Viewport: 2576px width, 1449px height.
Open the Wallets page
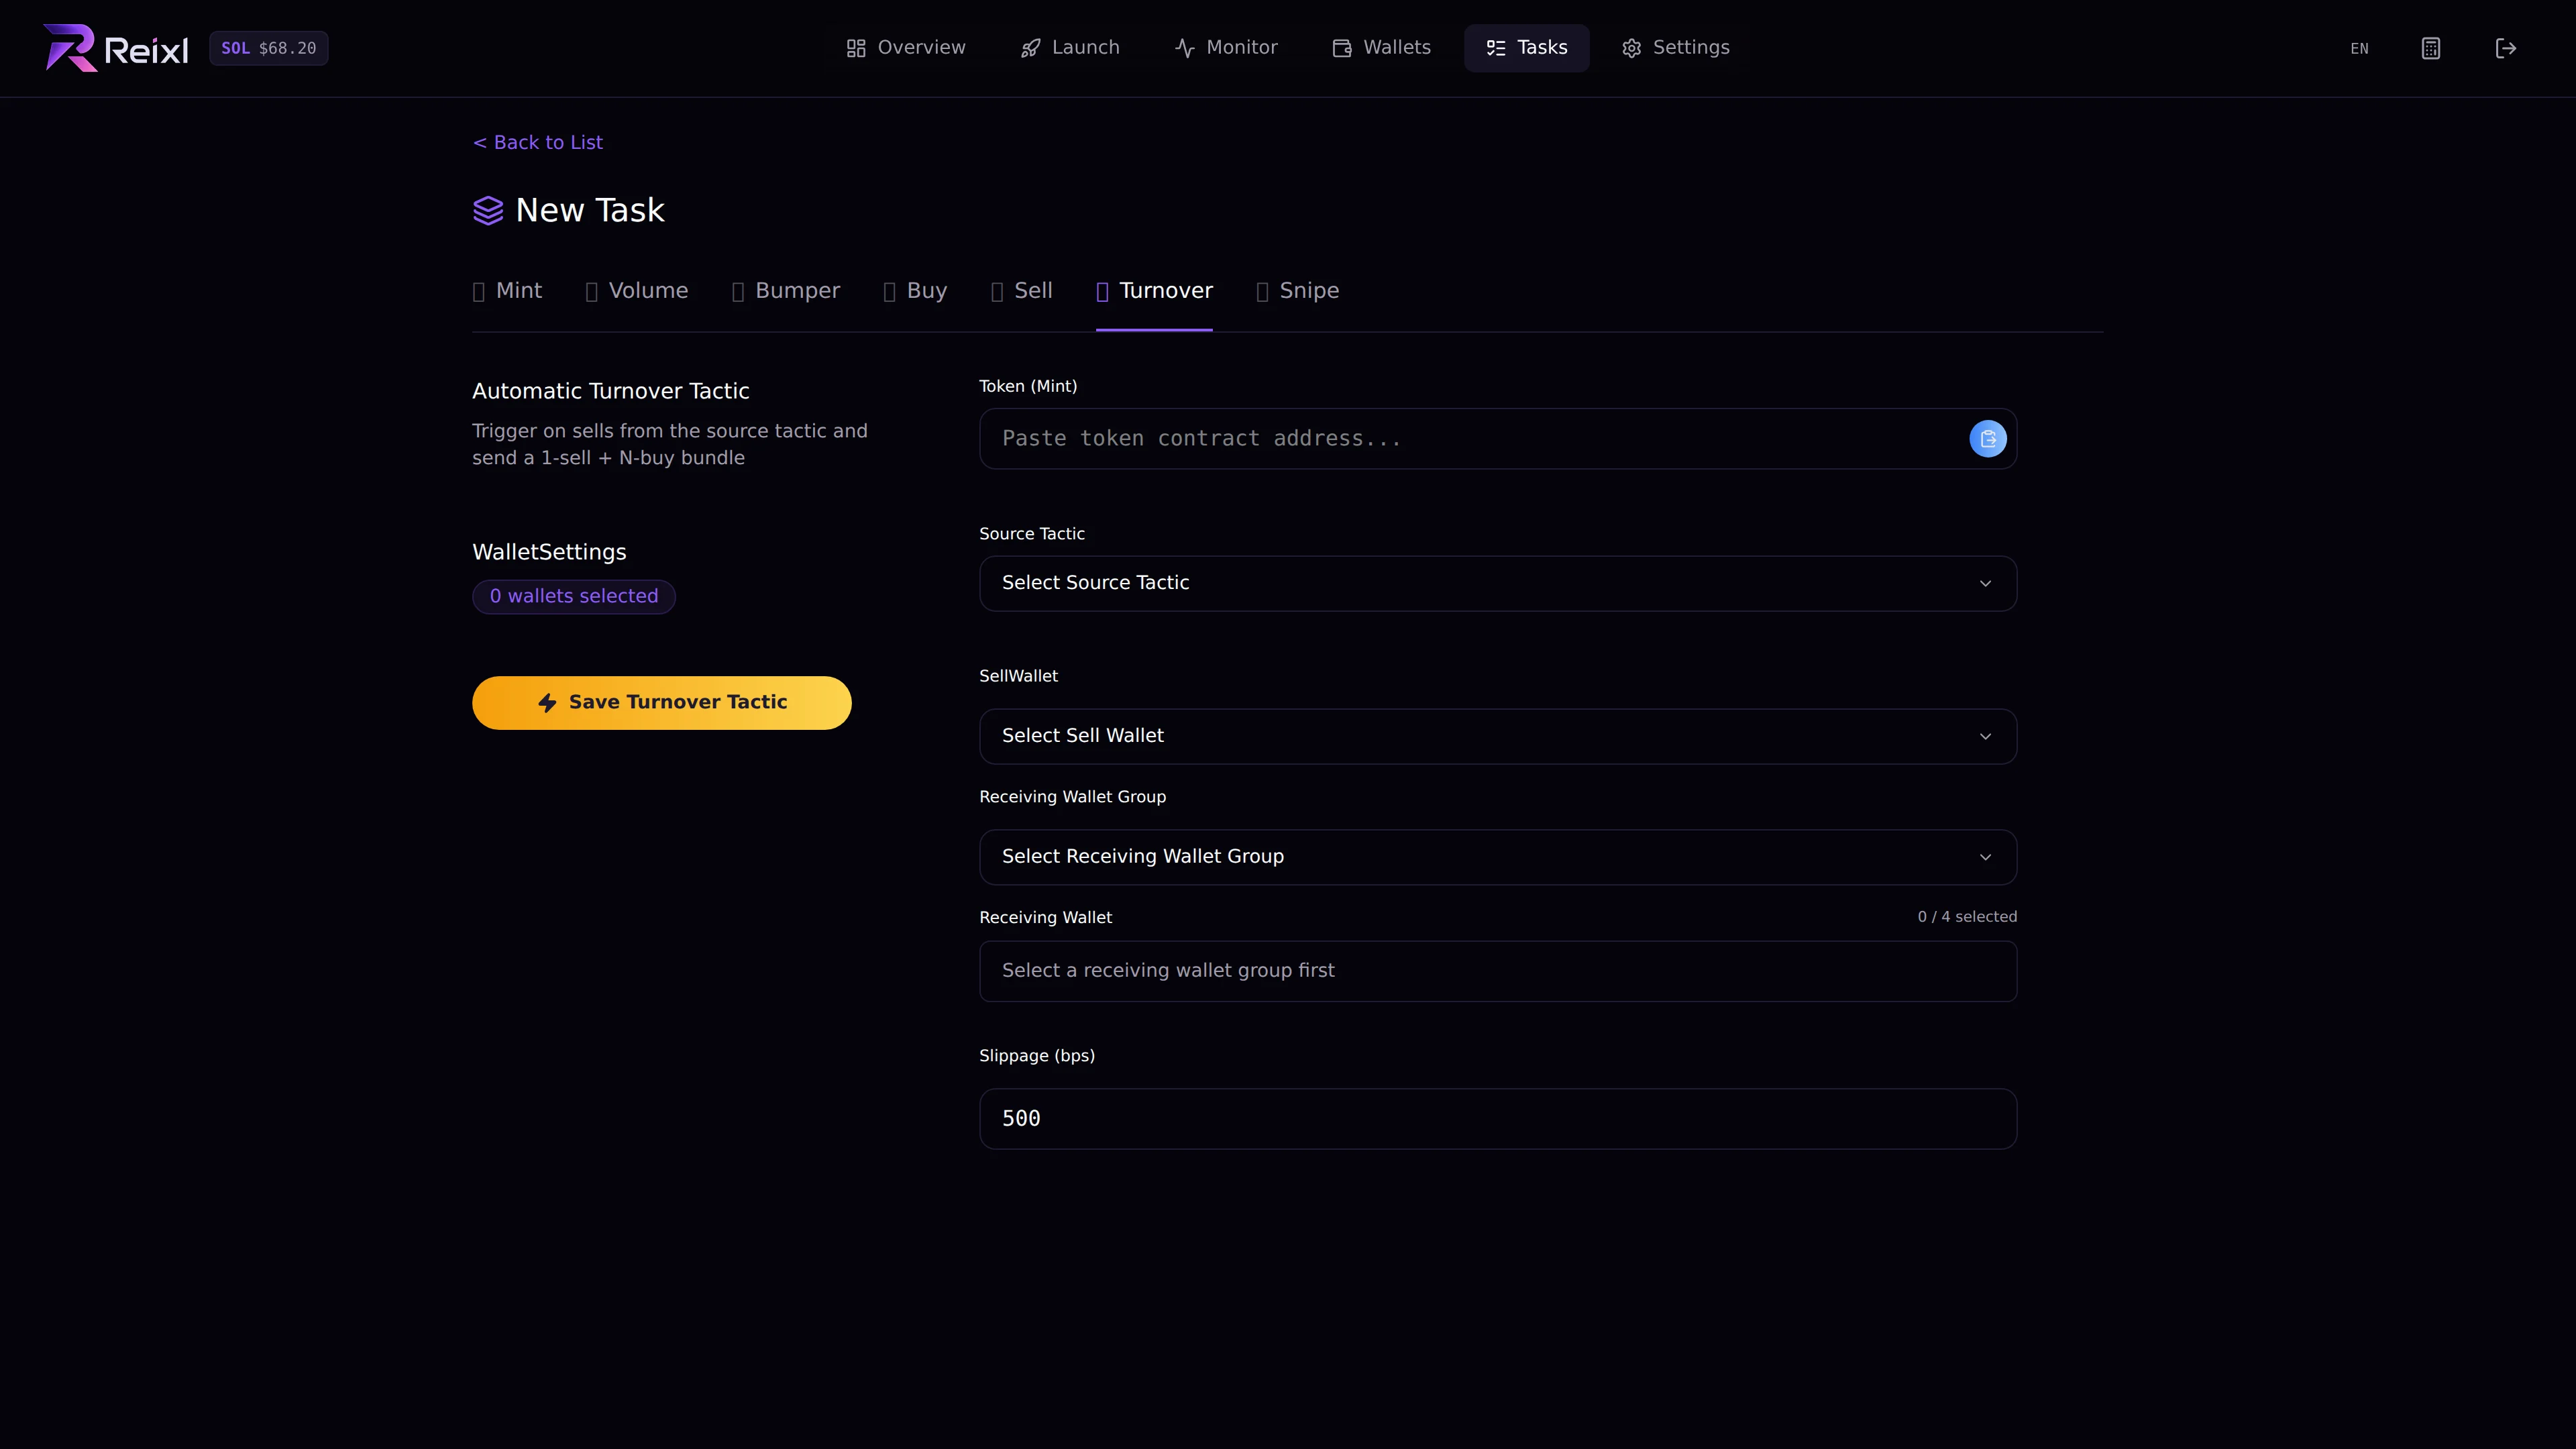[x=1382, y=48]
